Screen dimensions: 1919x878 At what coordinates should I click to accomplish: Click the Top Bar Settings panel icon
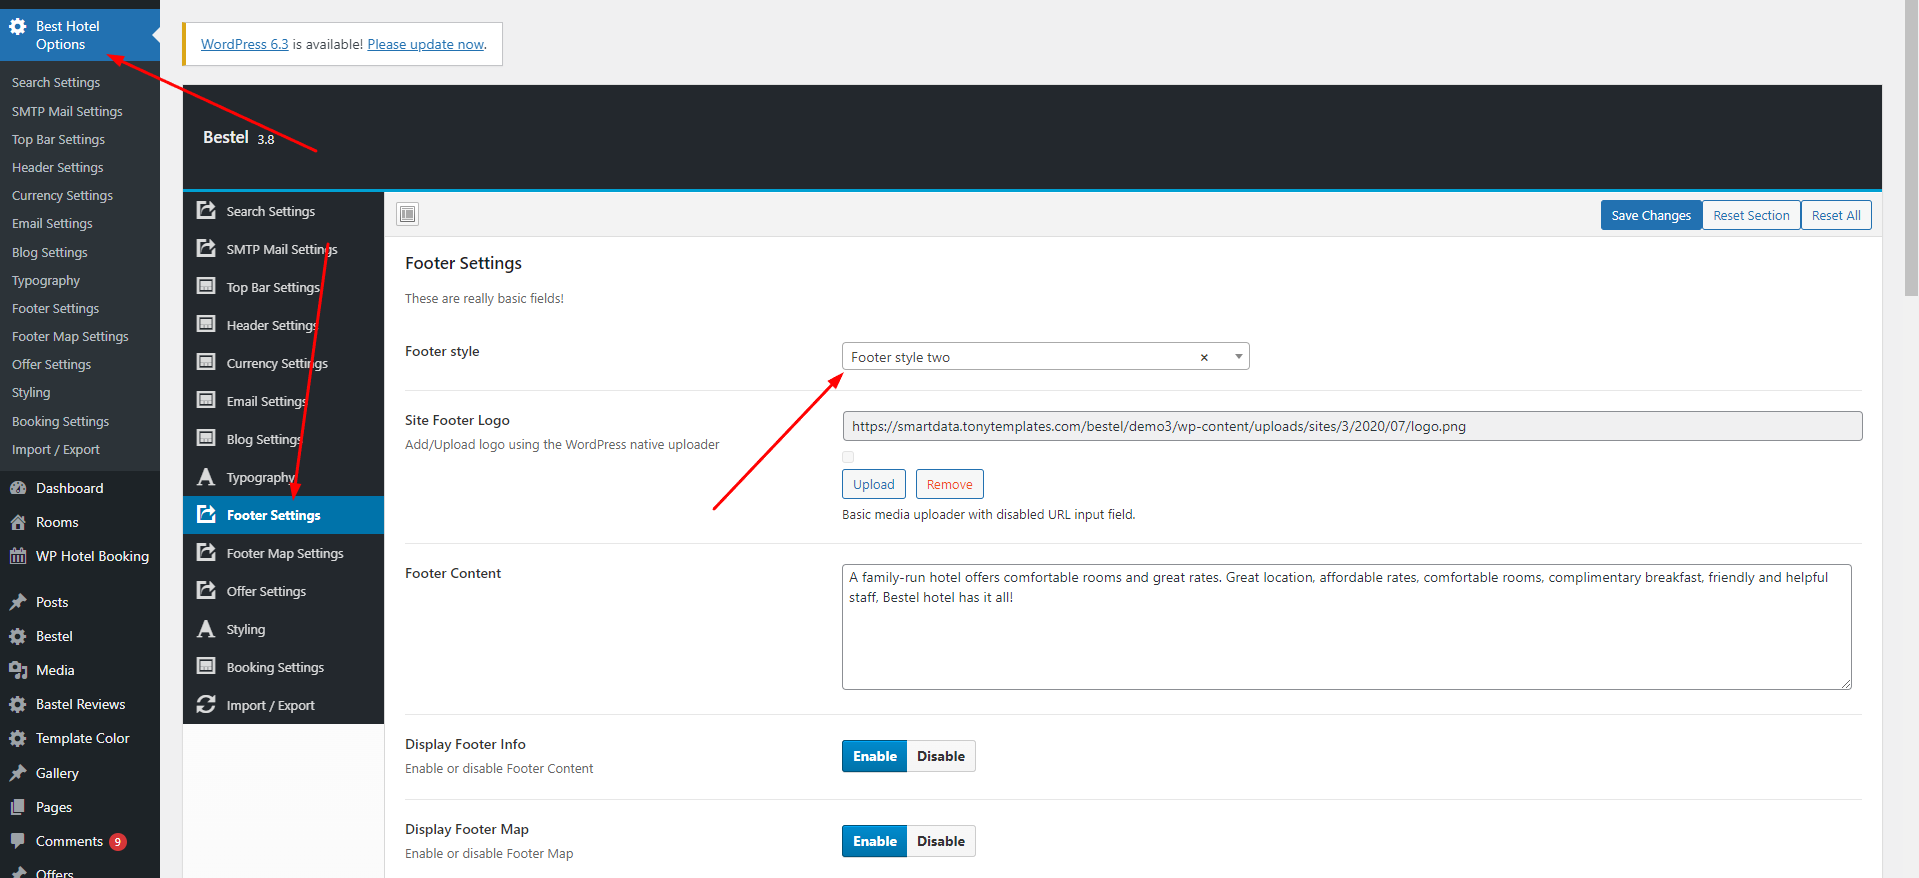206,286
